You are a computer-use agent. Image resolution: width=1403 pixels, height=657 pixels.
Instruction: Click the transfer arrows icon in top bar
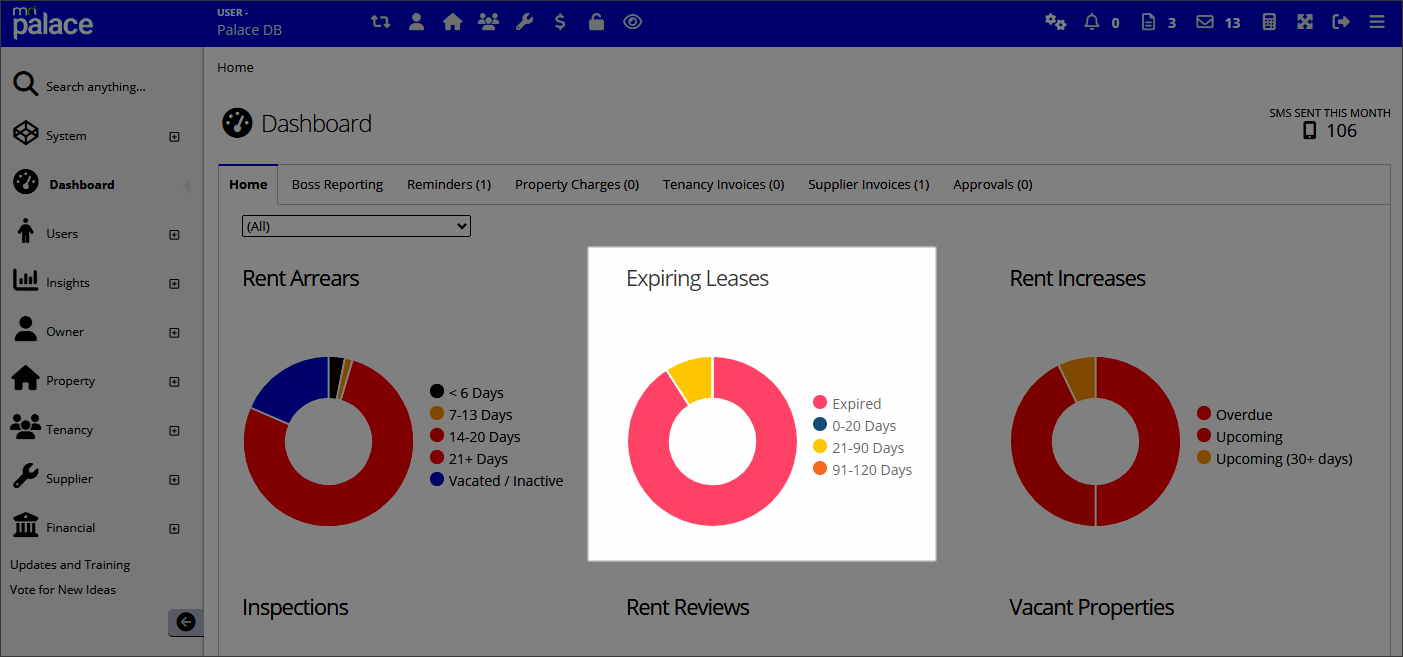[380, 21]
